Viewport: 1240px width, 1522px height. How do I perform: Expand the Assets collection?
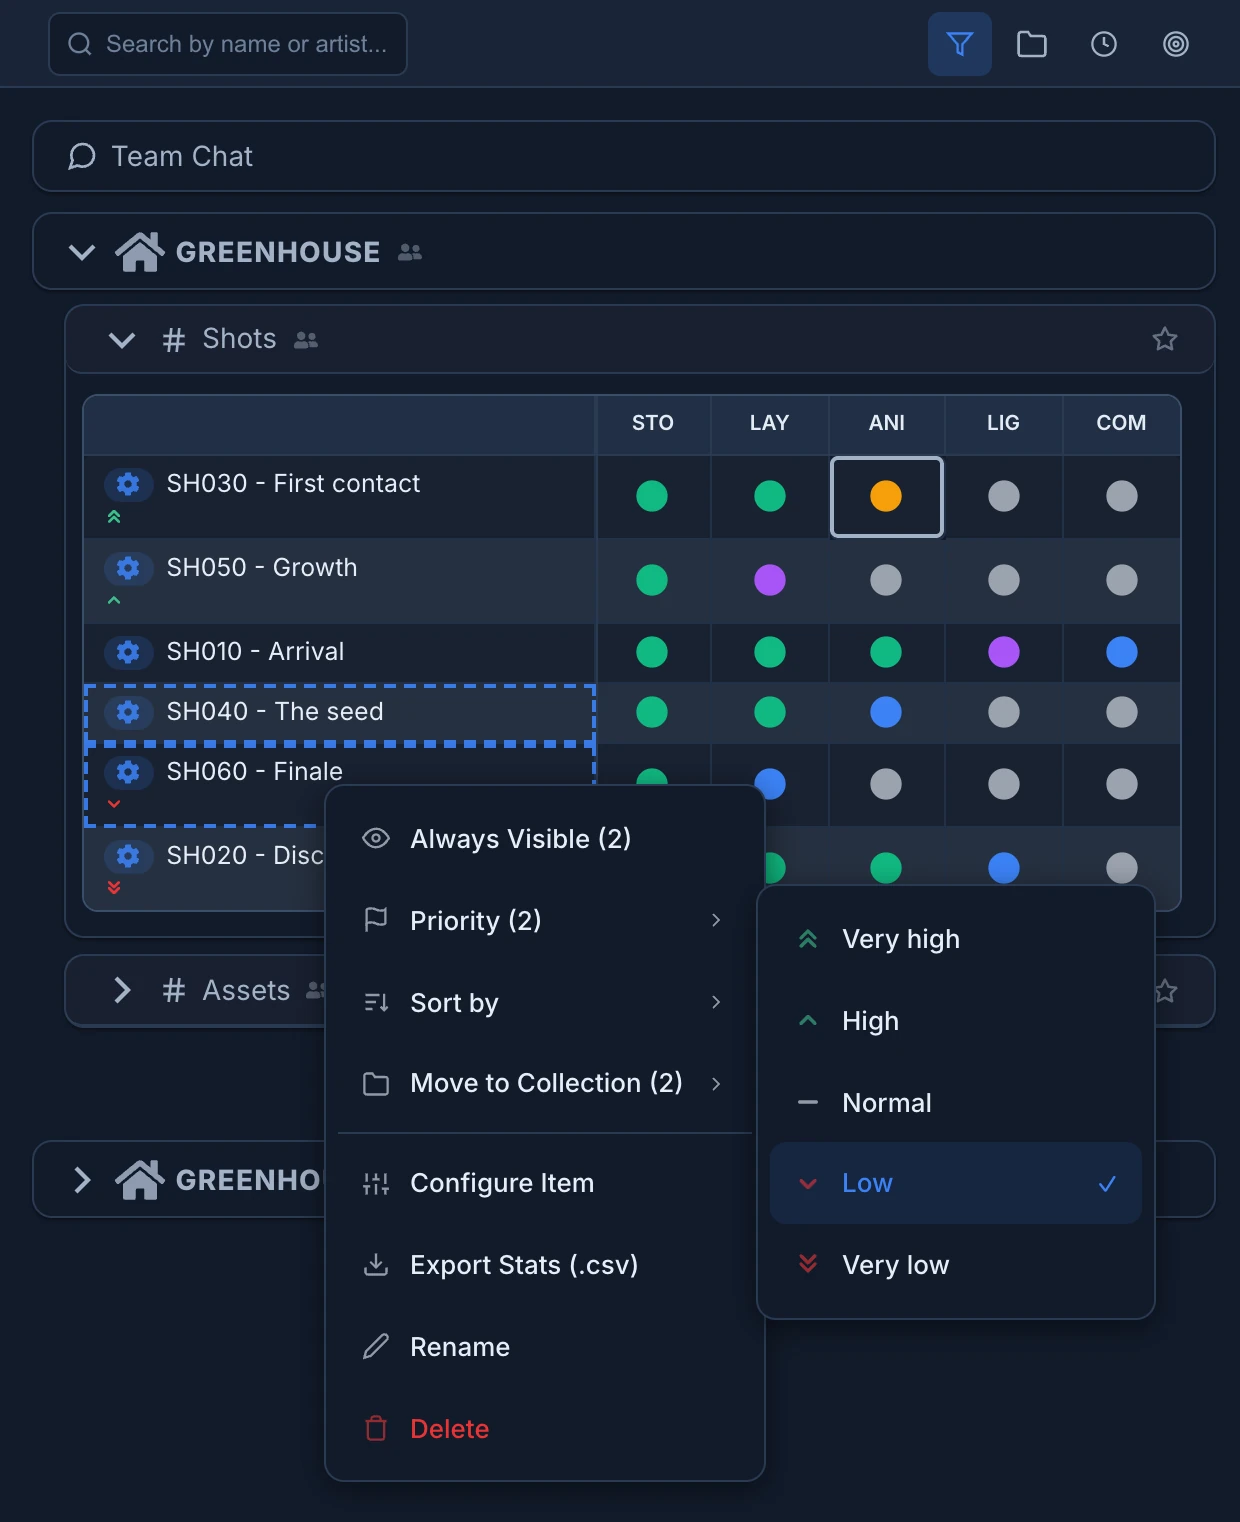pyautogui.click(x=122, y=990)
